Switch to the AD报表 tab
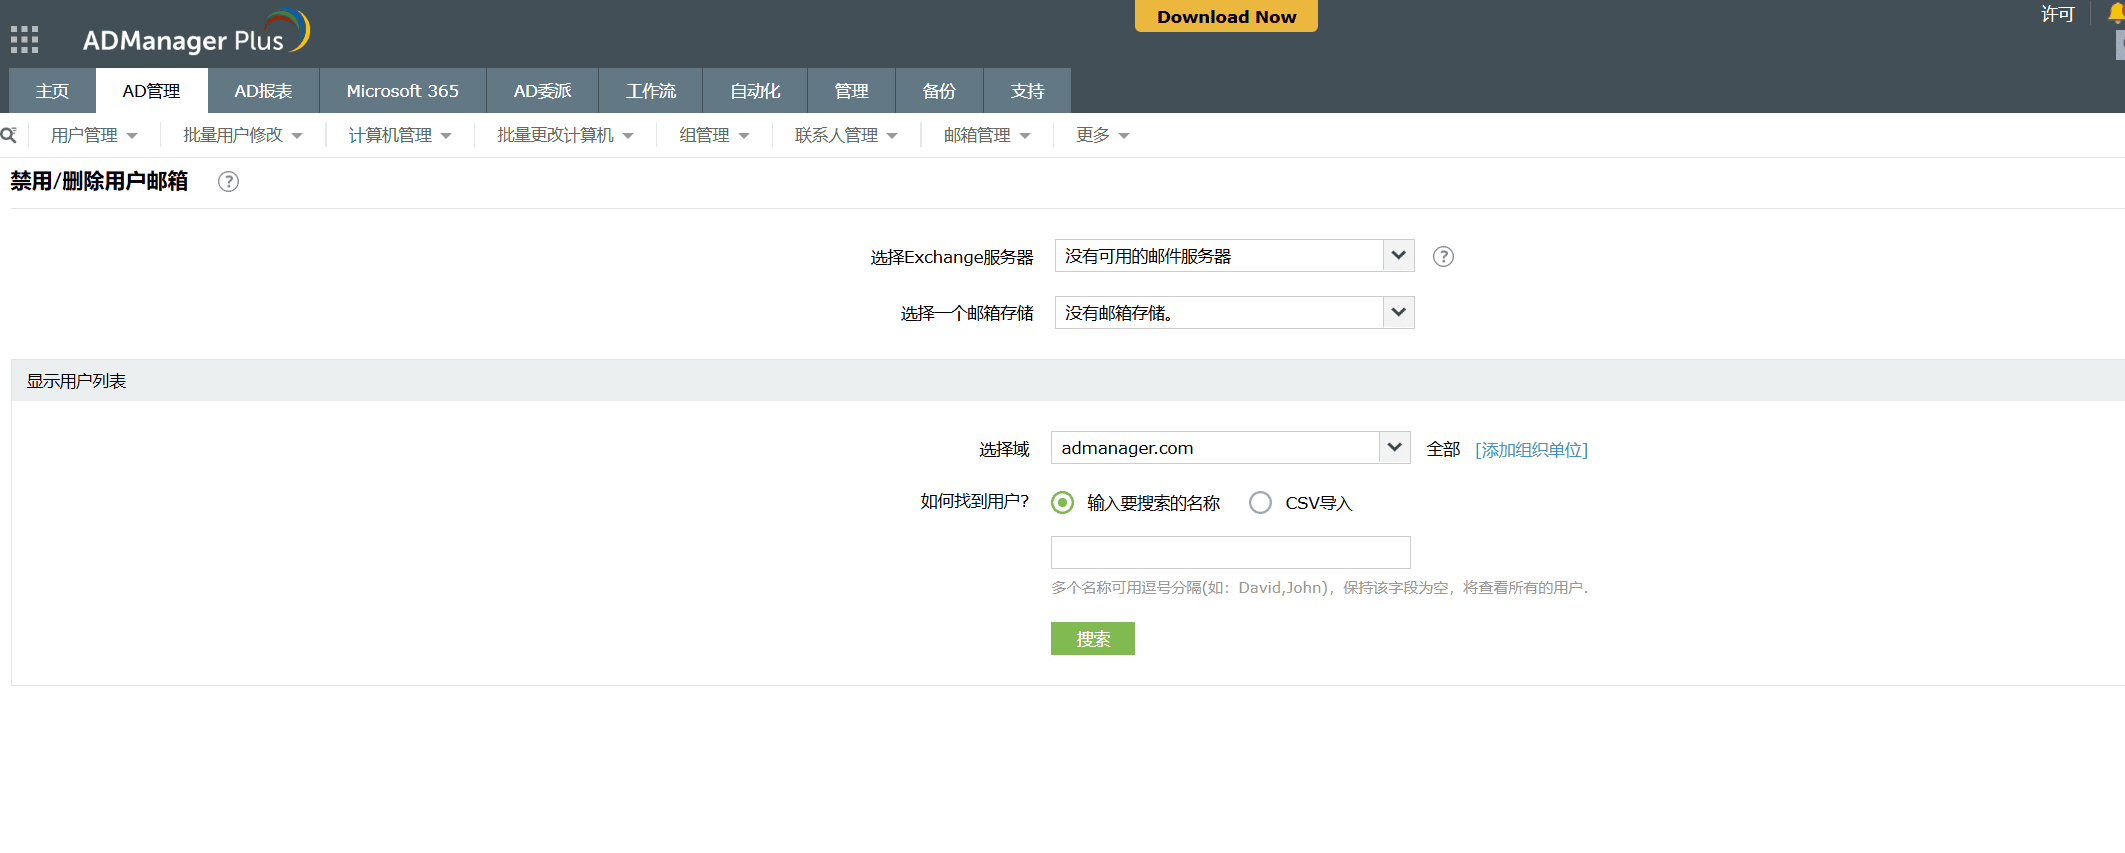Viewport: 2125px width, 853px height. click(x=263, y=91)
